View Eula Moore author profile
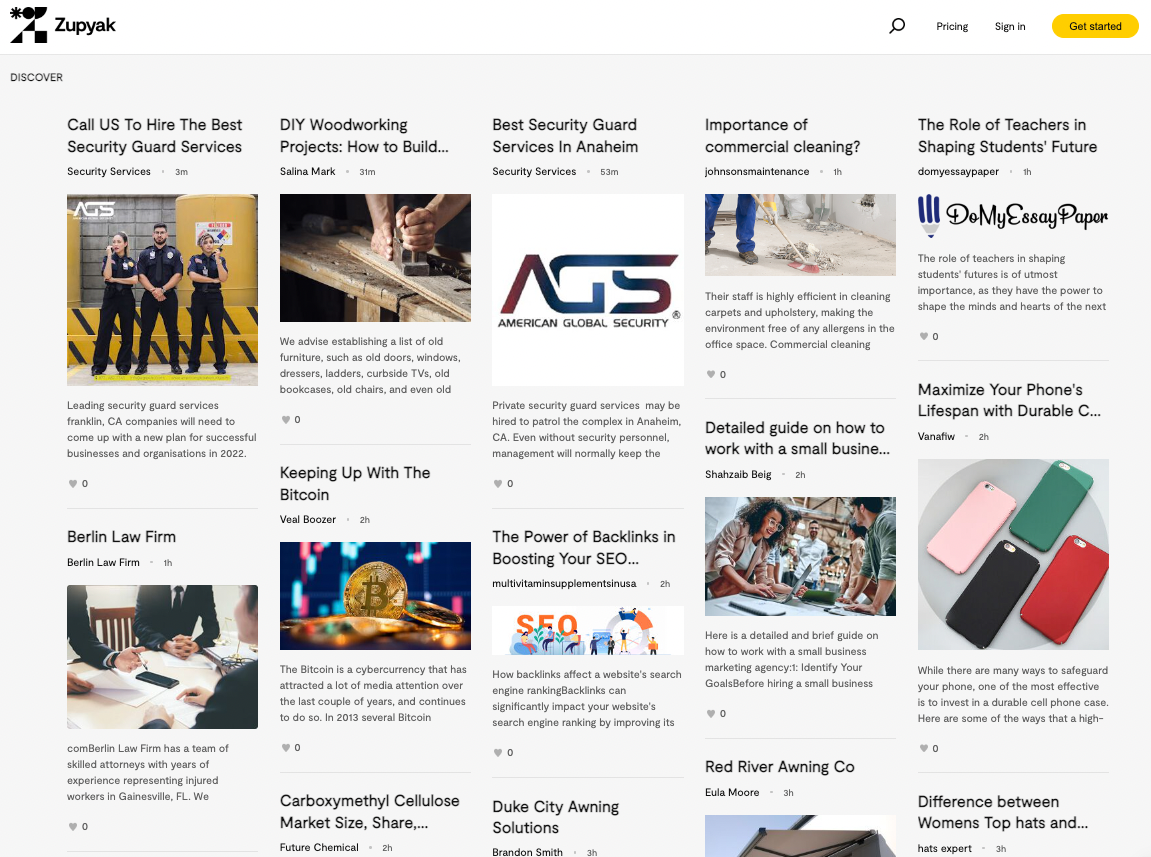Screen dimensions: 1151x857 (x=732, y=792)
